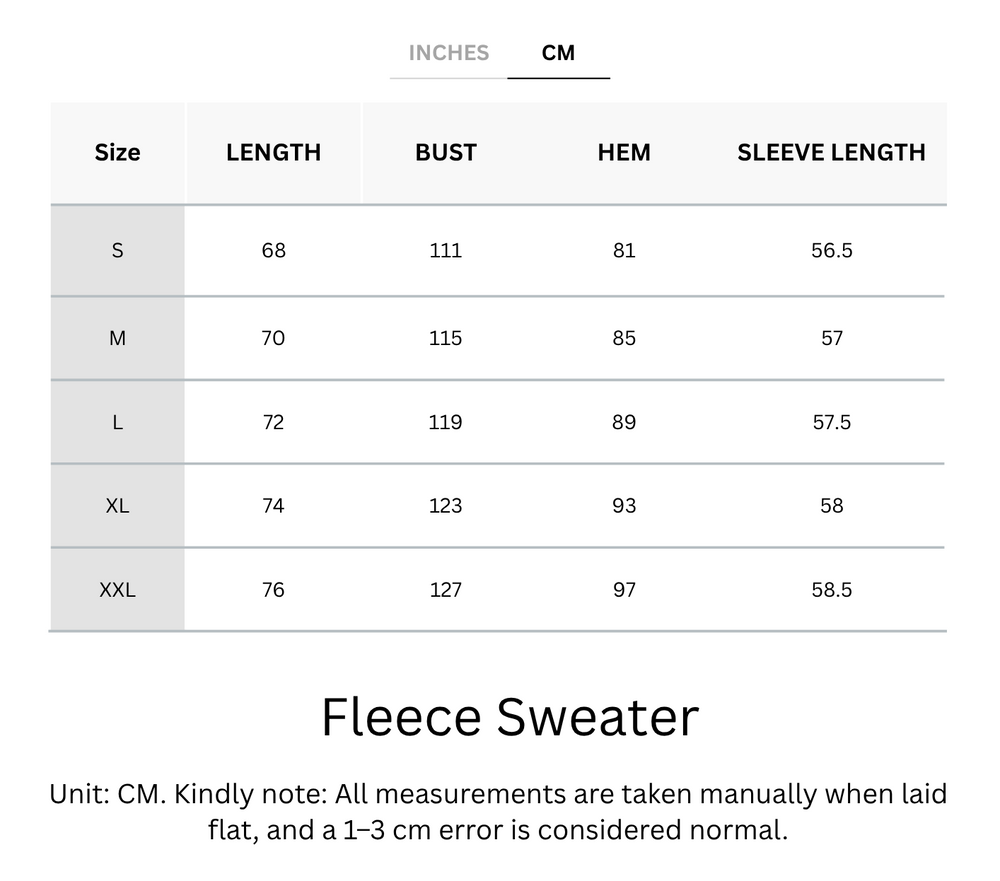Click bust value 115 for size M

click(x=446, y=338)
